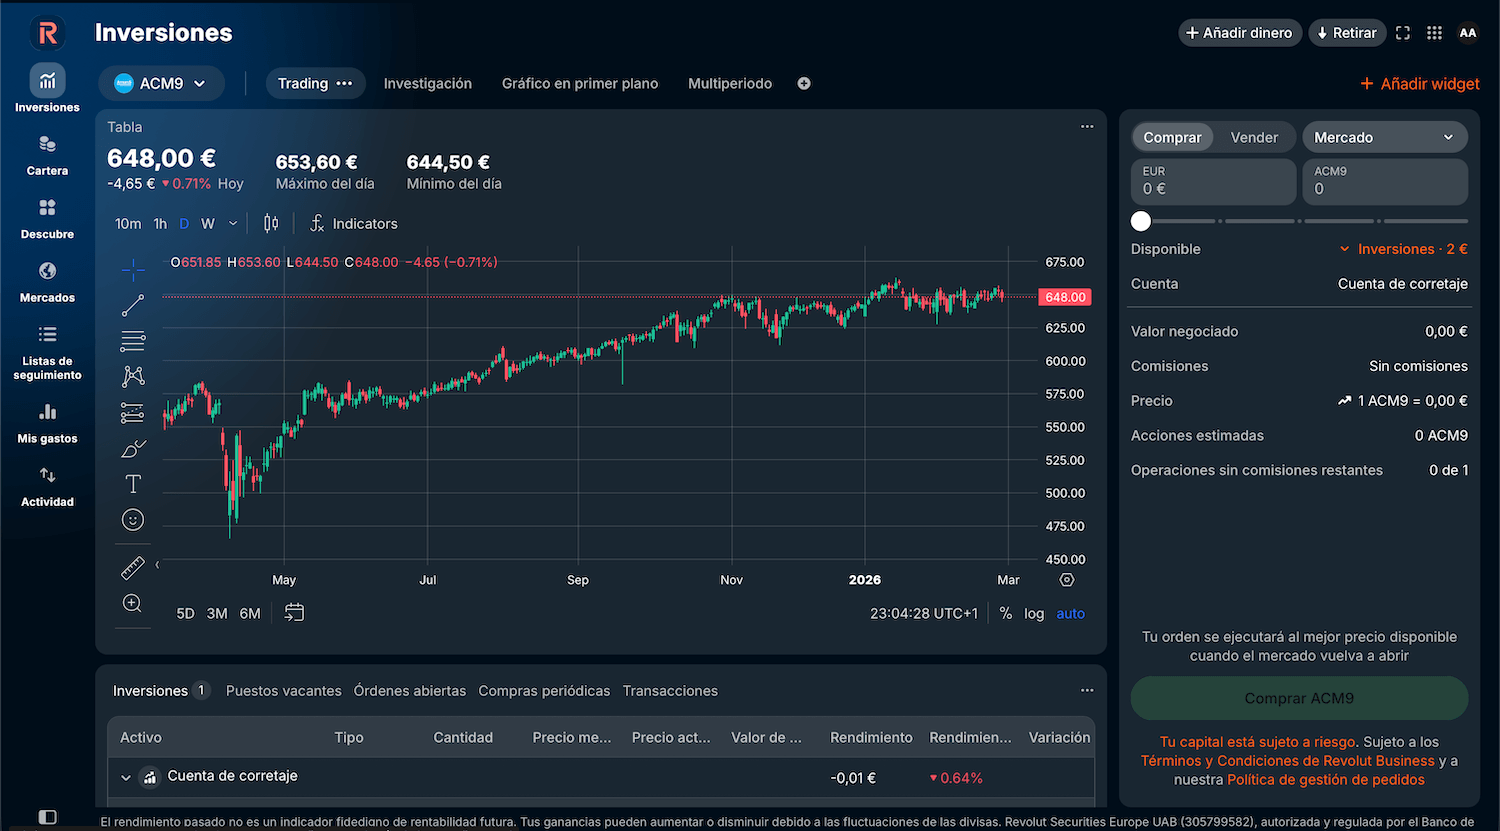Open Trading tab options ellipsis
The height and width of the screenshot is (831, 1500).
tap(345, 84)
